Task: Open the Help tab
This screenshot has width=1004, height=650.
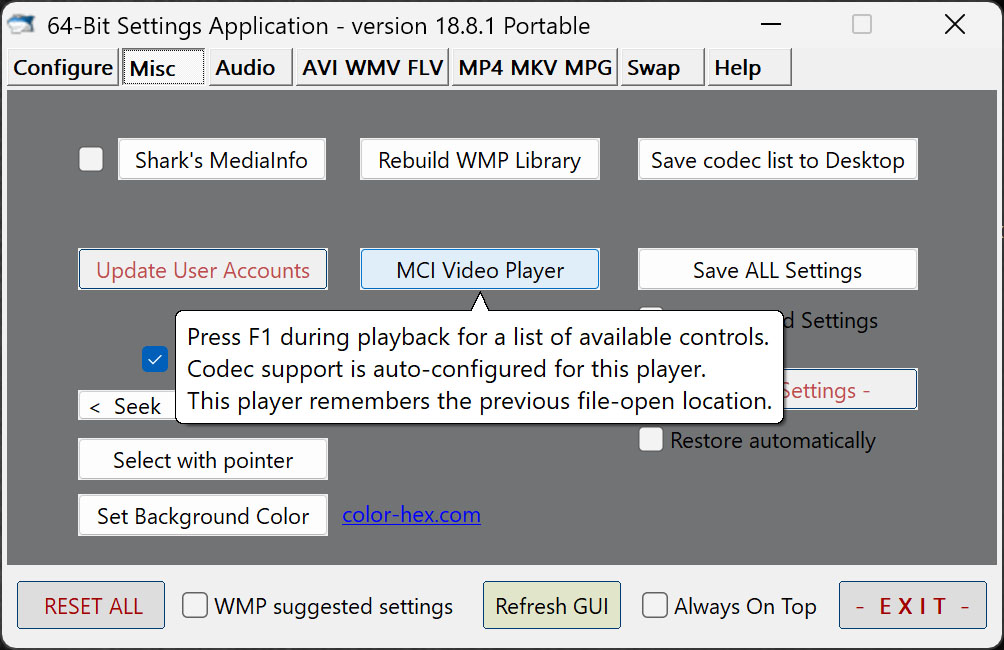Action: click(738, 68)
